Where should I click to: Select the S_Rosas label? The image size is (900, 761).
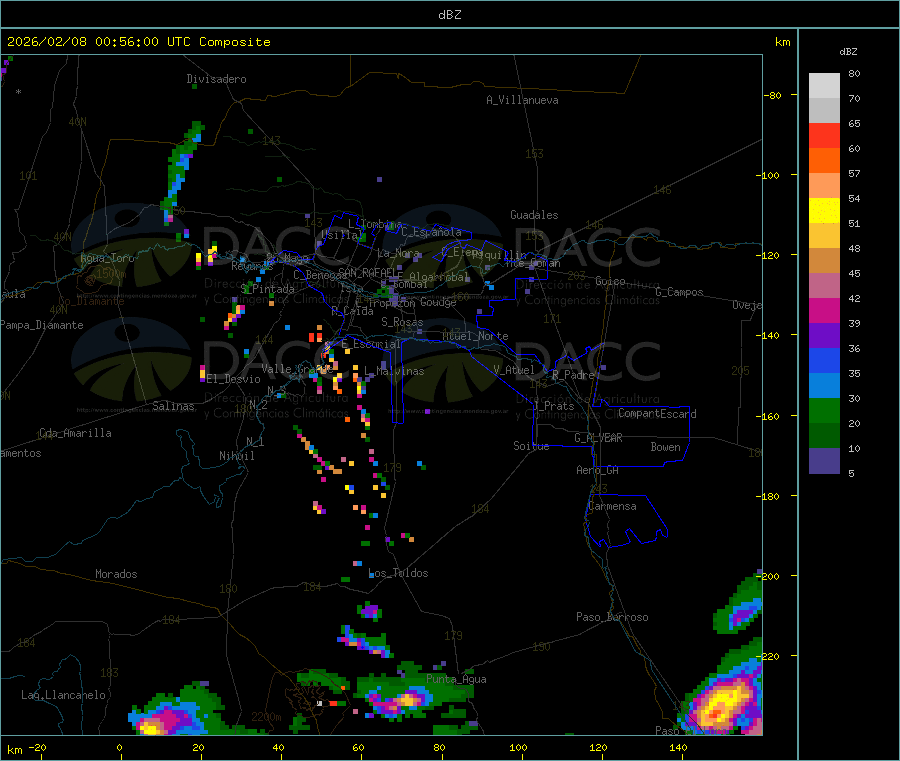(402, 322)
